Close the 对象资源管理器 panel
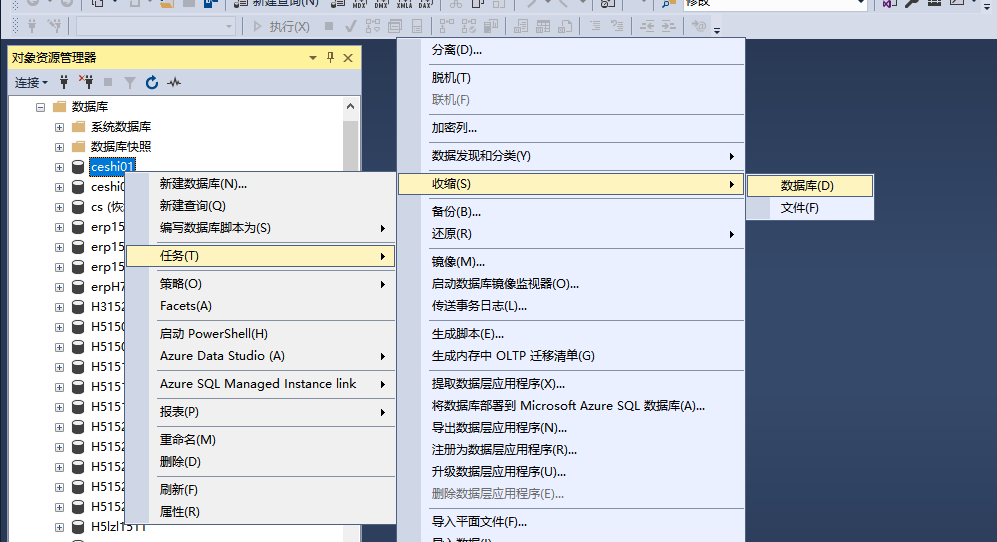This screenshot has width=997, height=542. tap(348, 58)
